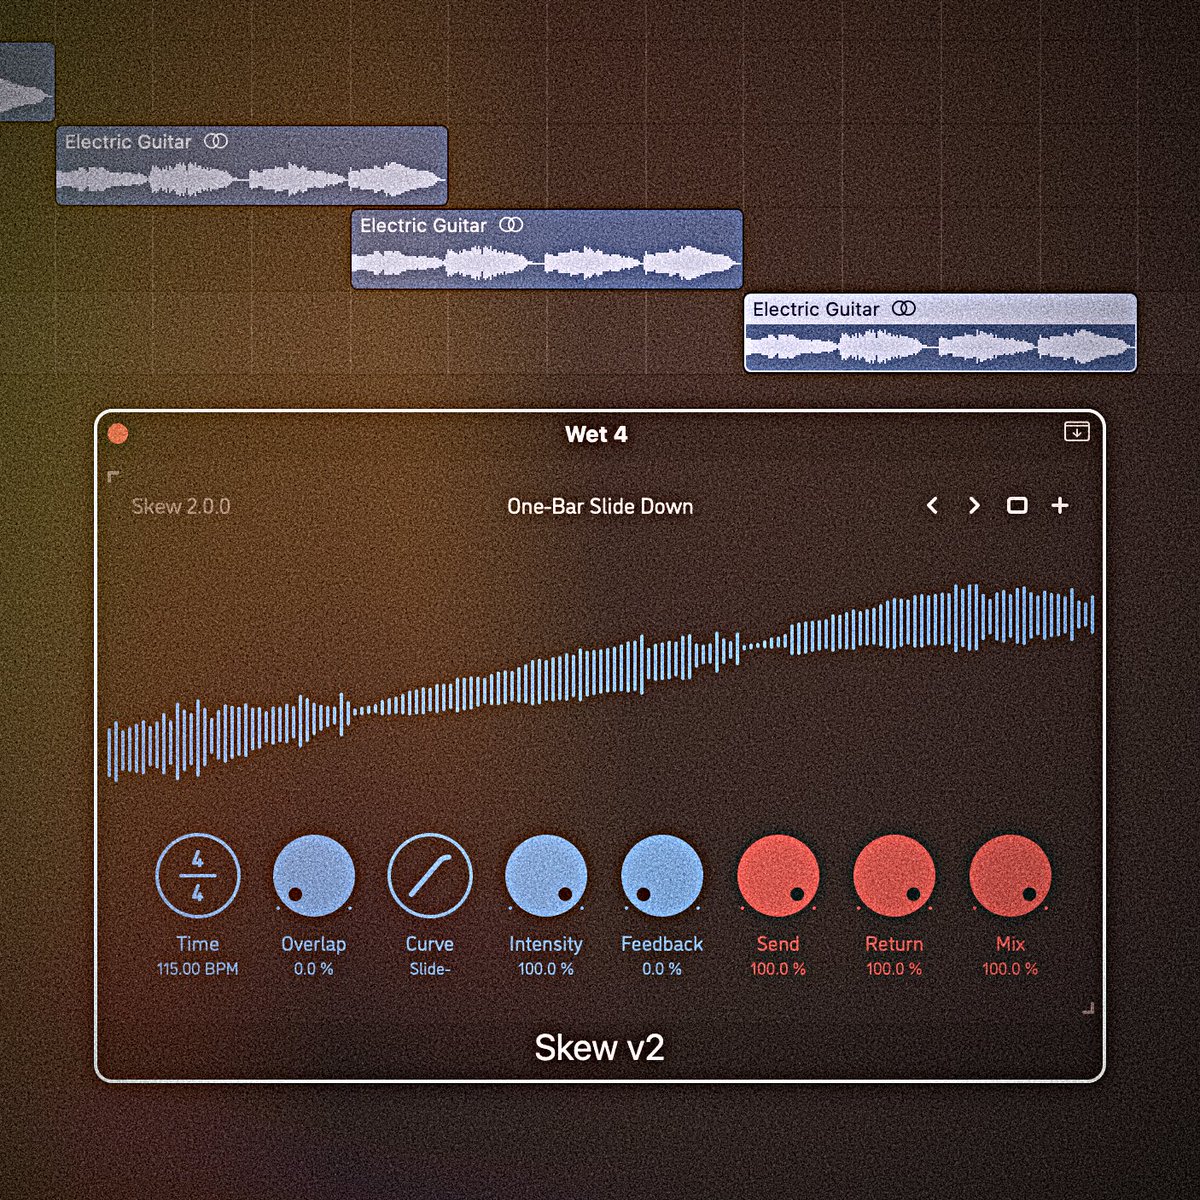Click the red Send knob

(x=778, y=877)
